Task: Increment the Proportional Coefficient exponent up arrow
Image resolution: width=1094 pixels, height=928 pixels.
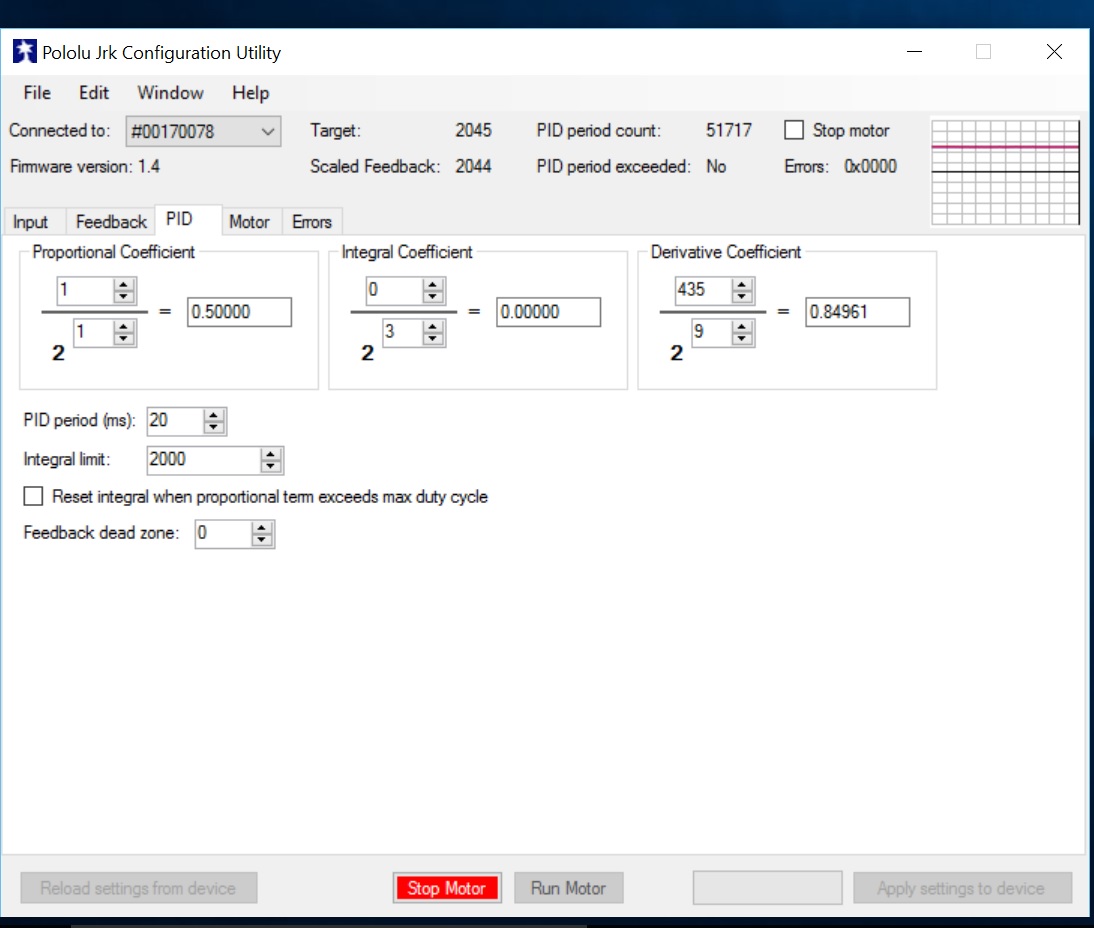Action: point(123,327)
